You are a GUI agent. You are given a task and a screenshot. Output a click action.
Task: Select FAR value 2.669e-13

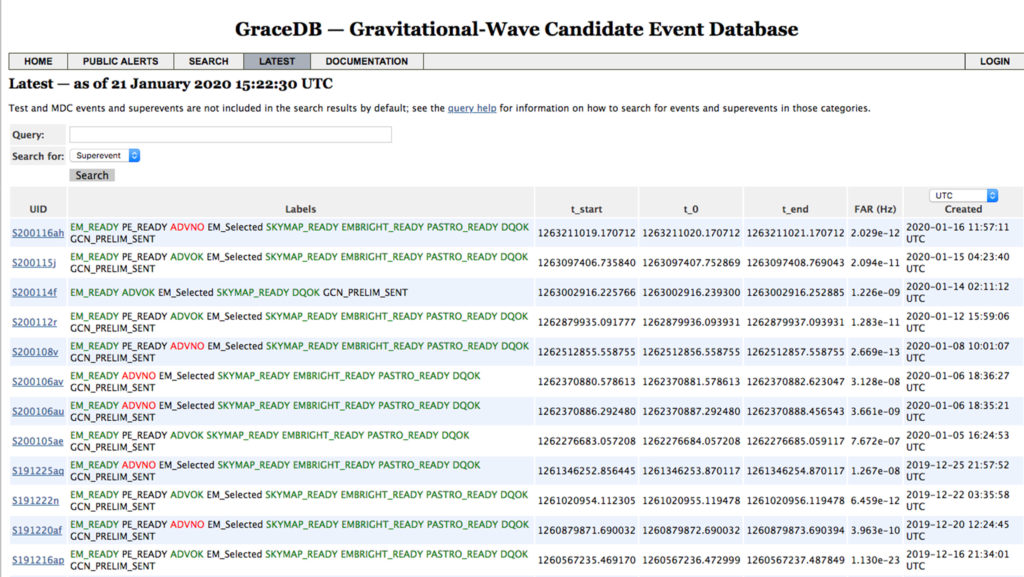pyautogui.click(x=875, y=352)
